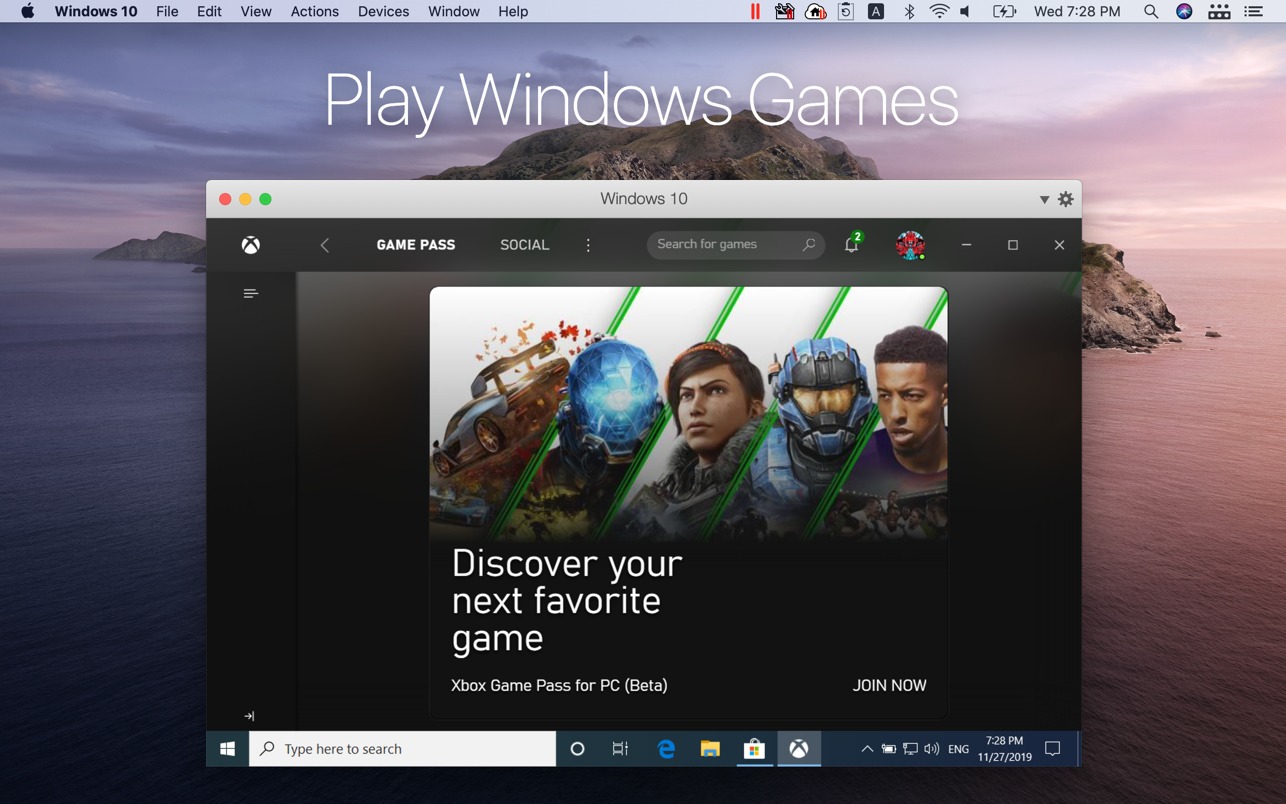
Task: Click the Xbox logo home icon
Action: coord(251,245)
